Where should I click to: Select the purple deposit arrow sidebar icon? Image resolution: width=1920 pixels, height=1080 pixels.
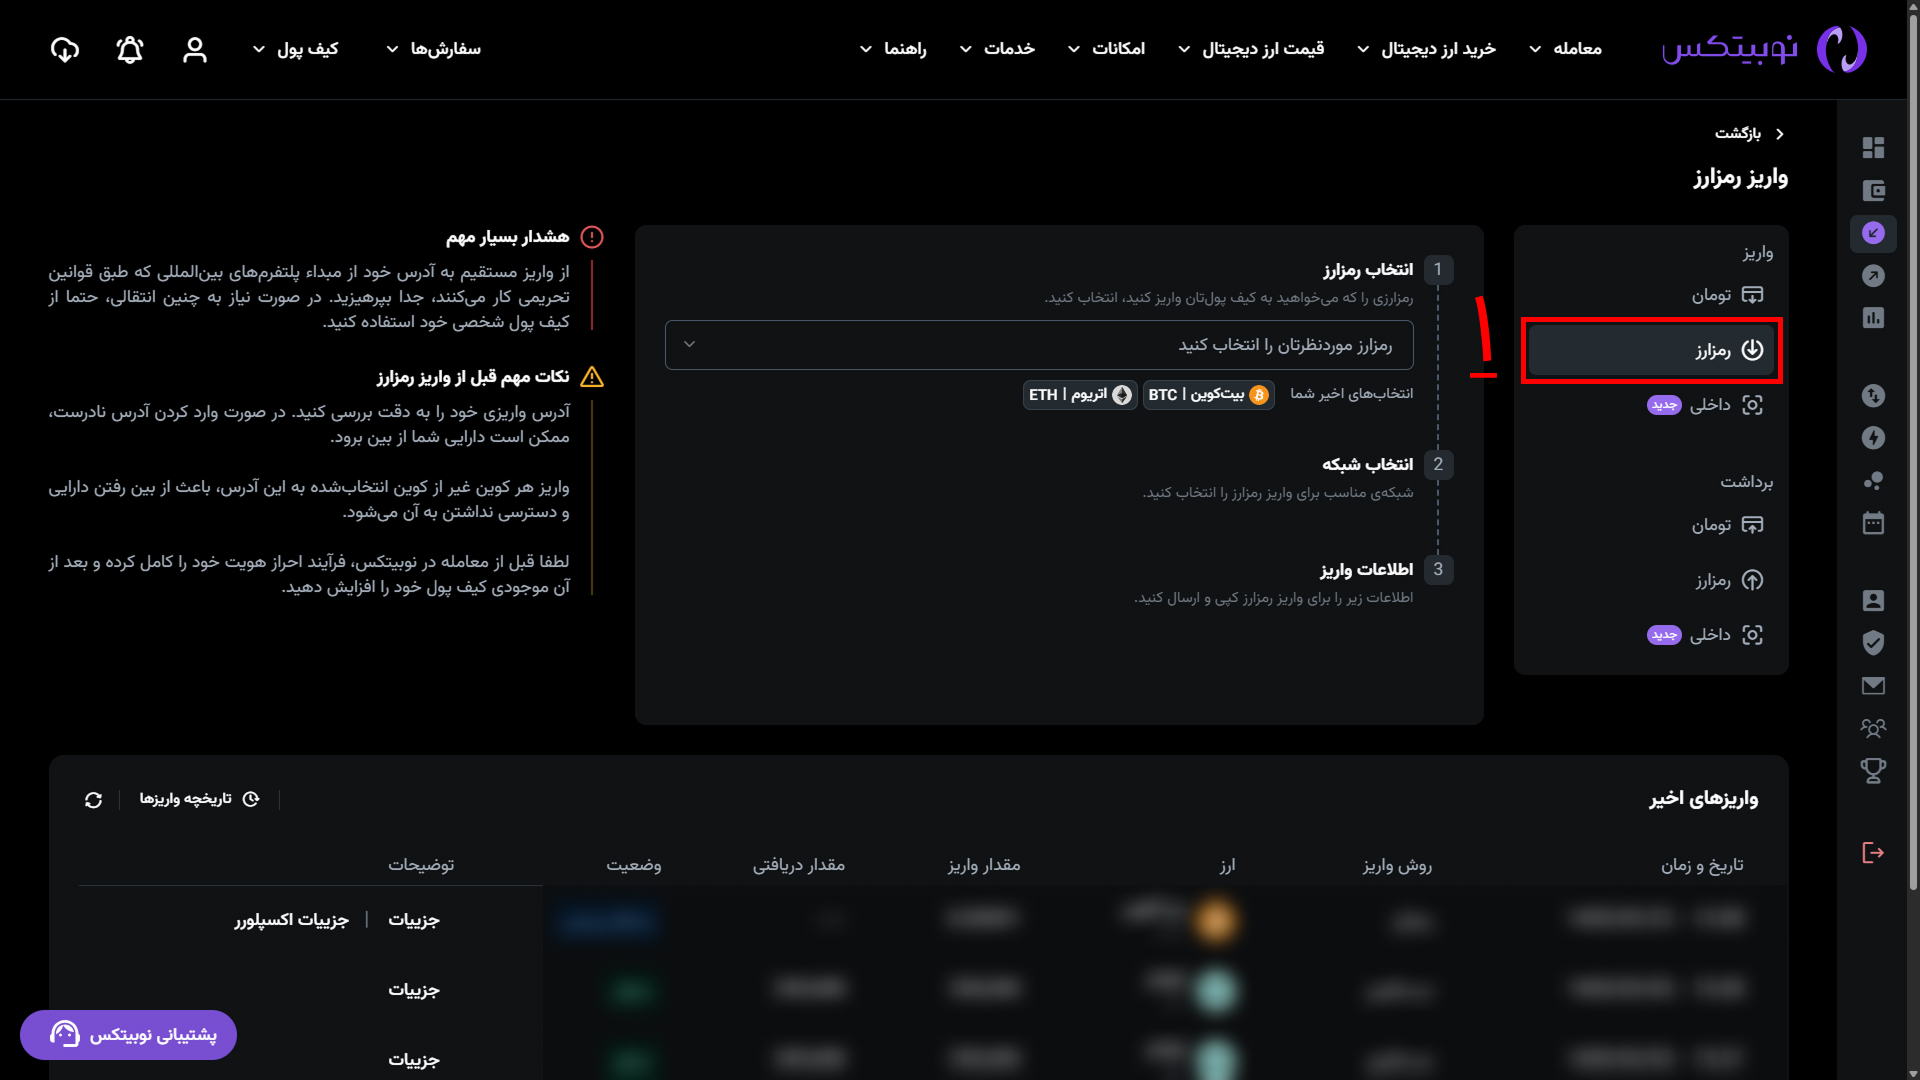(x=1873, y=233)
